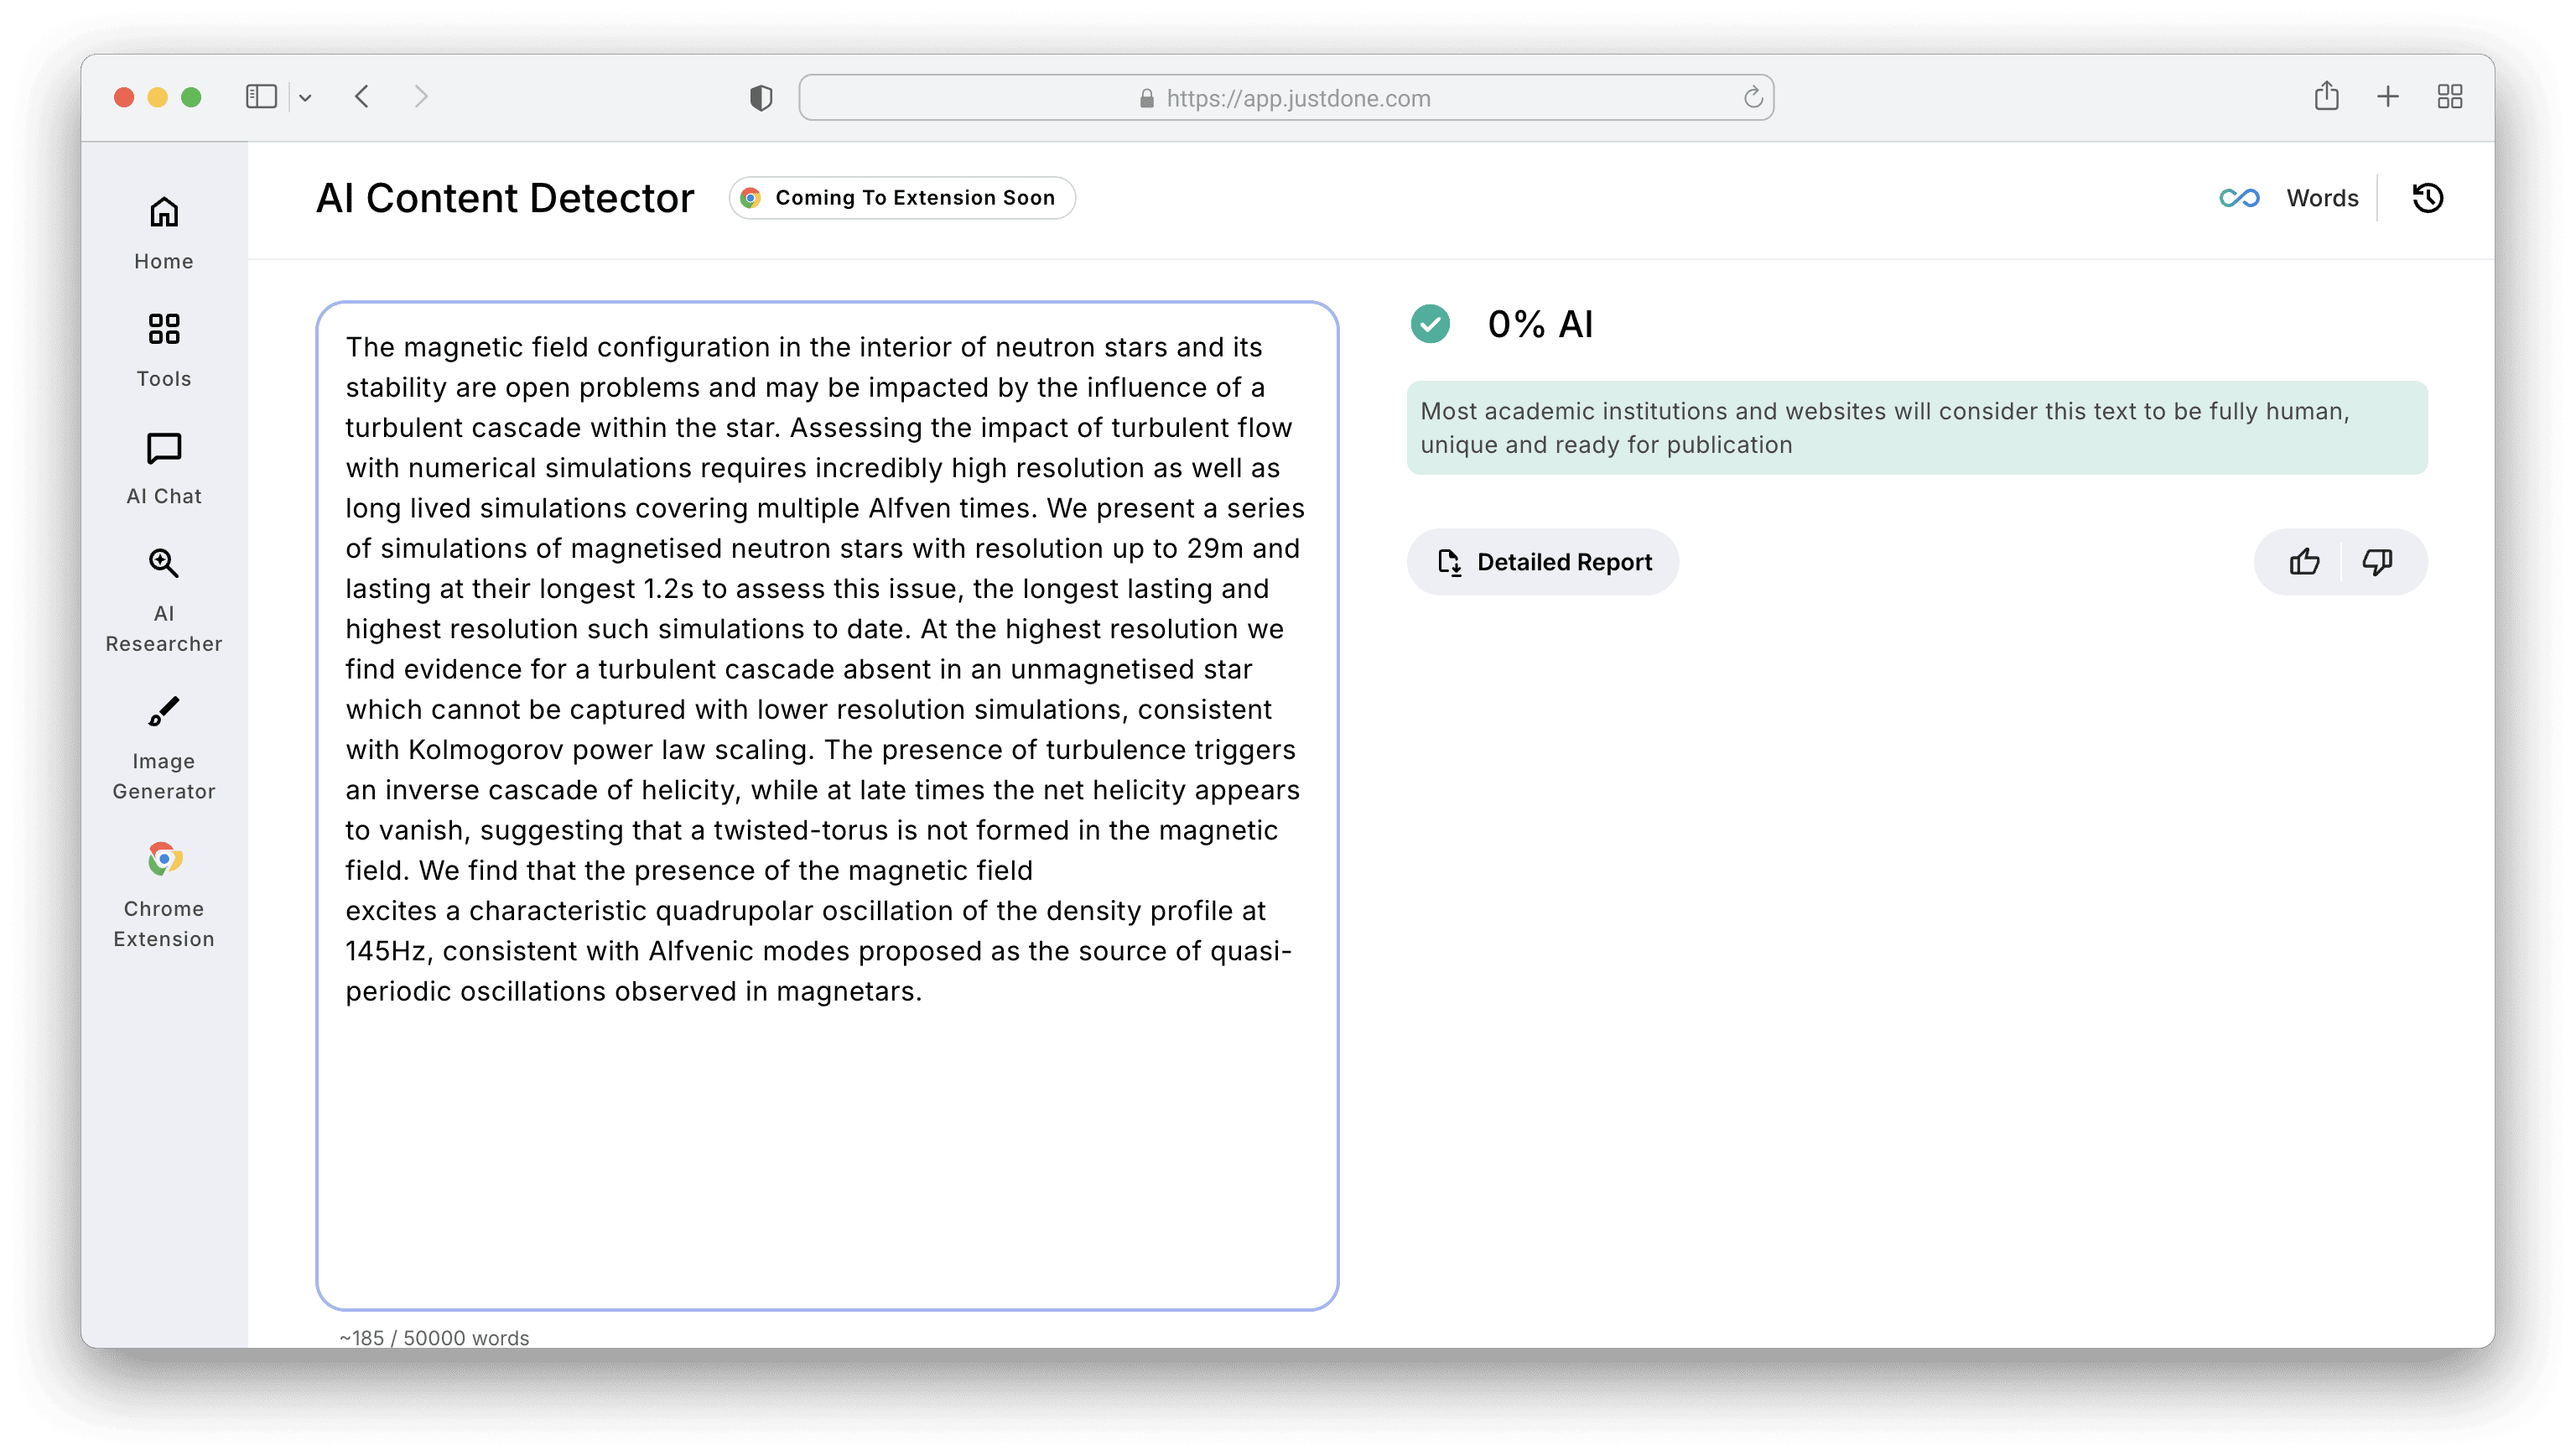2576x1456 pixels.
Task: Expand the sidebar options chevron dropdown
Action: pyautogui.click(x=305, y=98)
